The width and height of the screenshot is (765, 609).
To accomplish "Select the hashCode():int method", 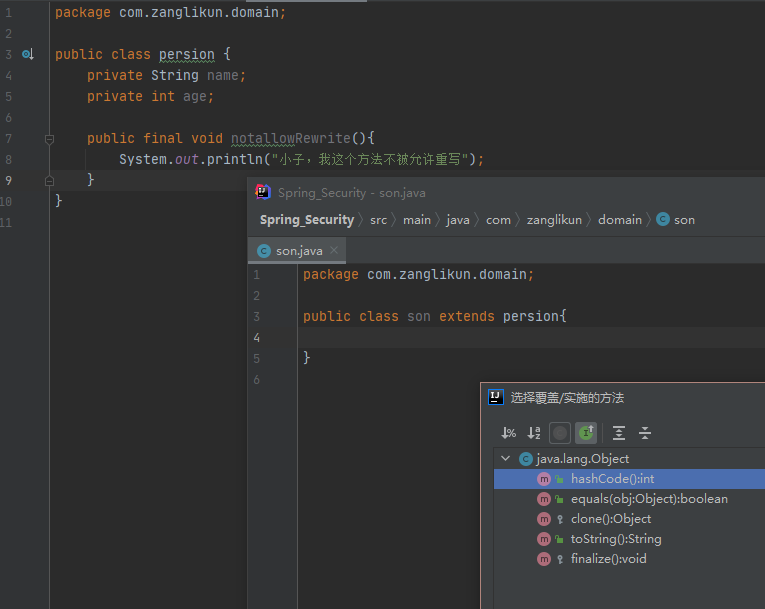I will point(612,479).
